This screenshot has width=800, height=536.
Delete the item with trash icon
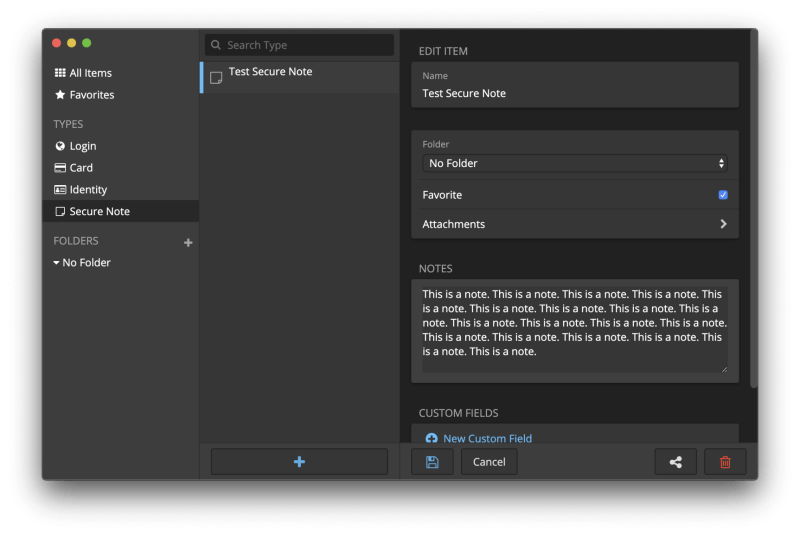click(x=725, y=462)
